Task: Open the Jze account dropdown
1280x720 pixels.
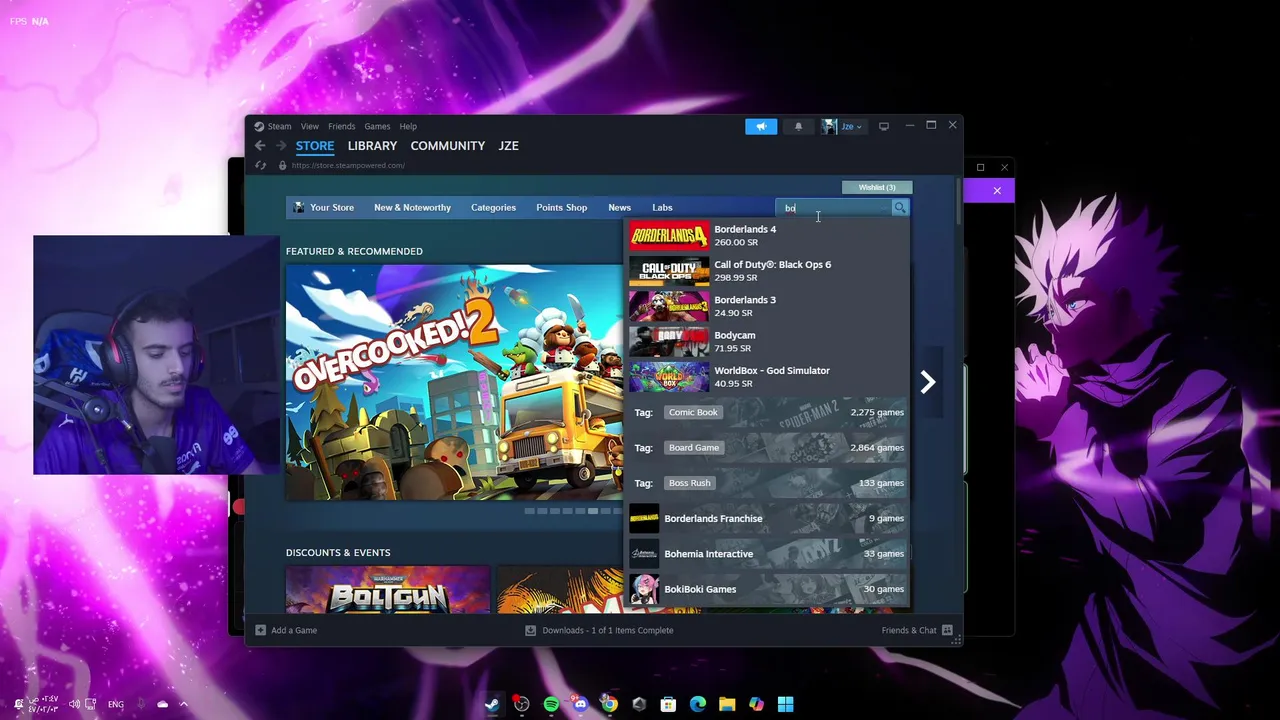Action: click(x=842, y=126)
